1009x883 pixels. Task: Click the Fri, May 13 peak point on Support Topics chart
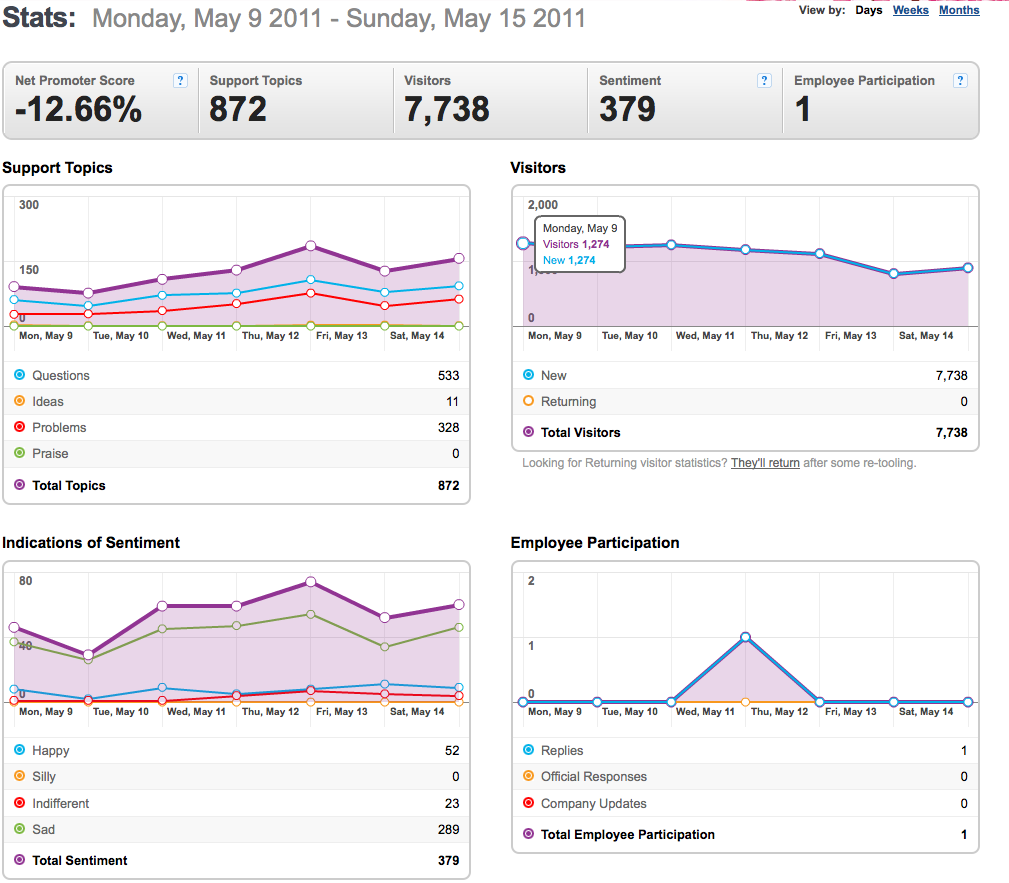pos(311,246)
